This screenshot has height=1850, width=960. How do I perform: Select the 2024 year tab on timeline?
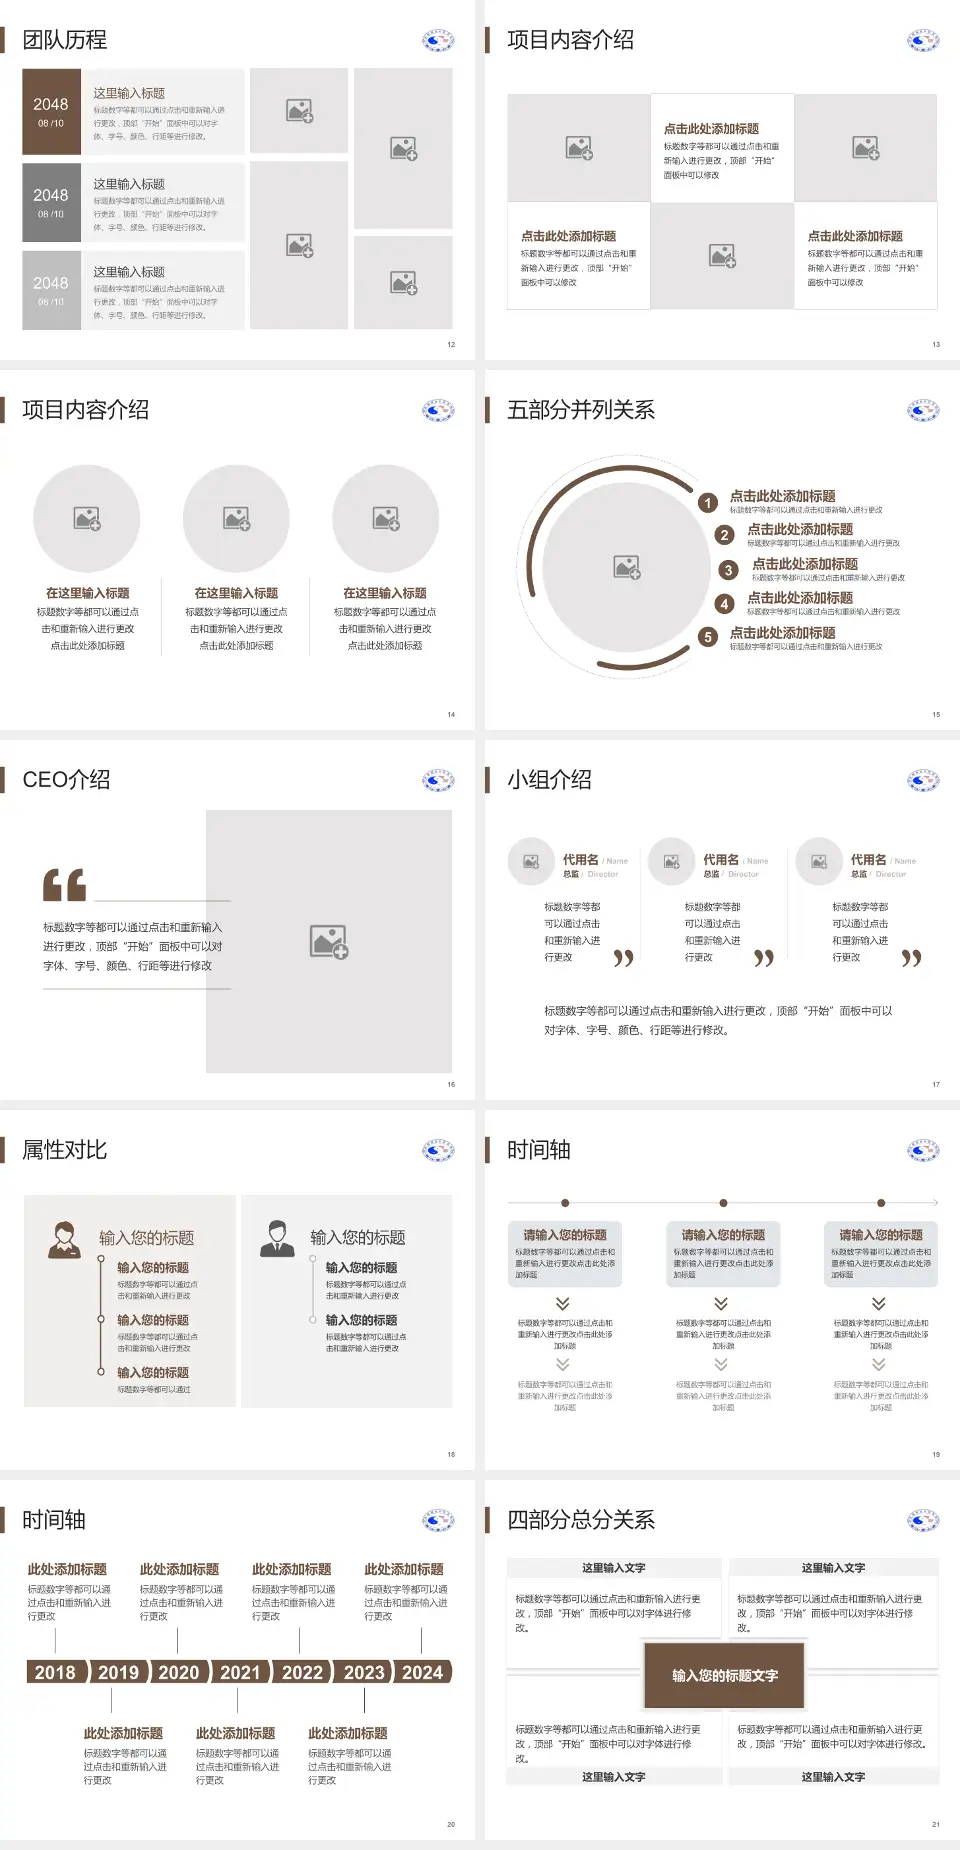coord(423,1672)
